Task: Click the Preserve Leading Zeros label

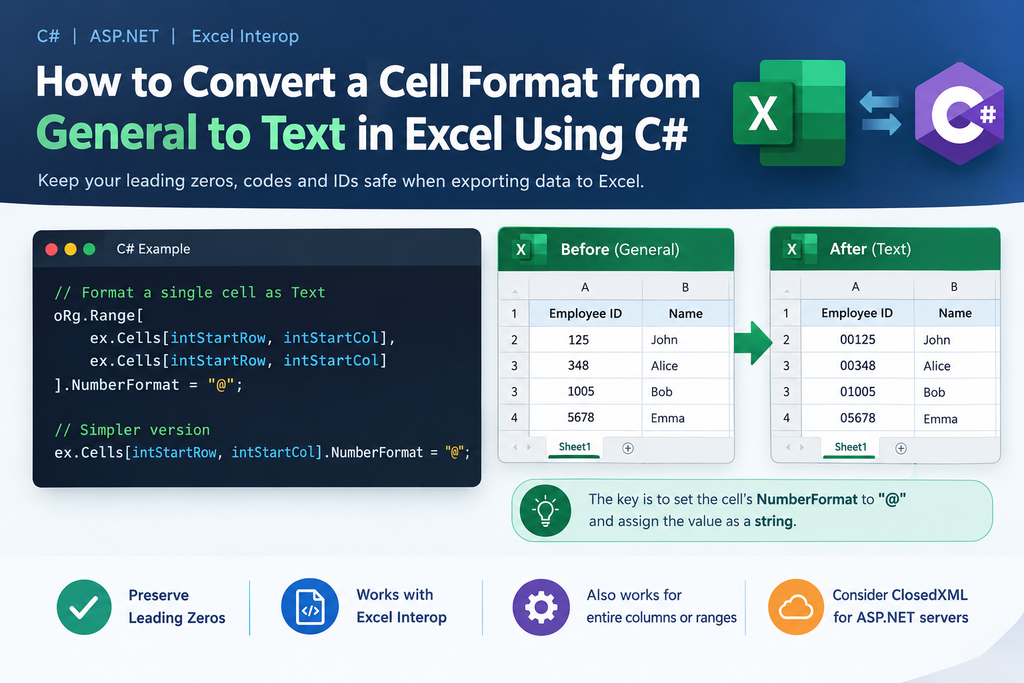Action: point(177,607)
